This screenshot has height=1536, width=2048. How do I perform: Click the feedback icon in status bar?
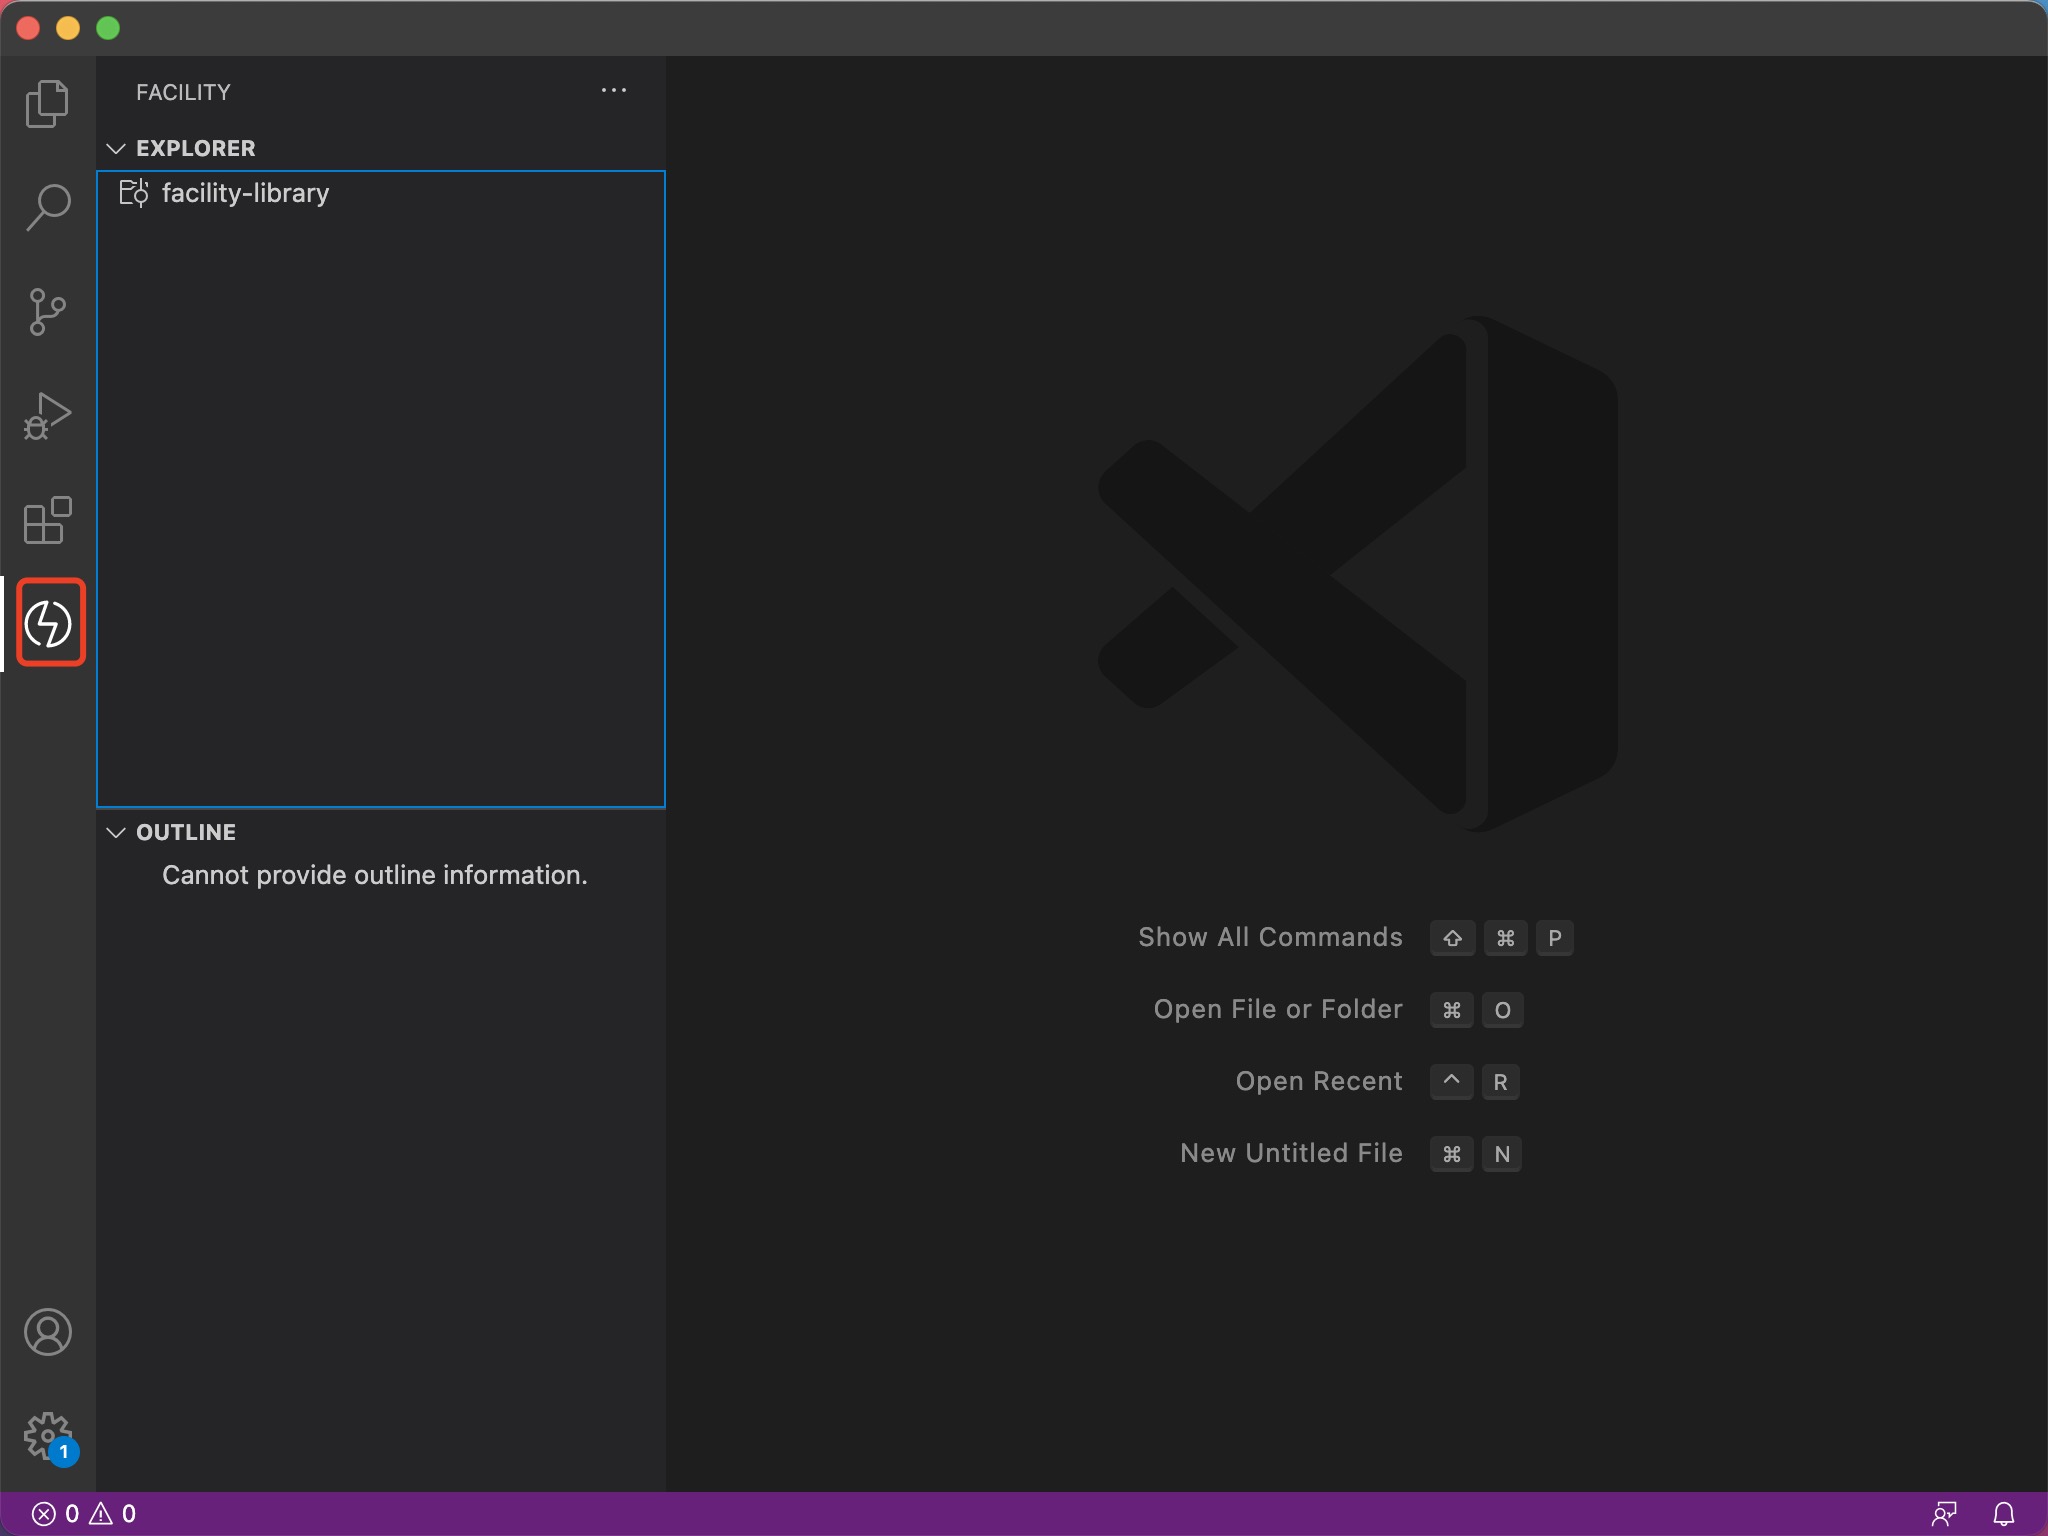coord(1944,1514)
